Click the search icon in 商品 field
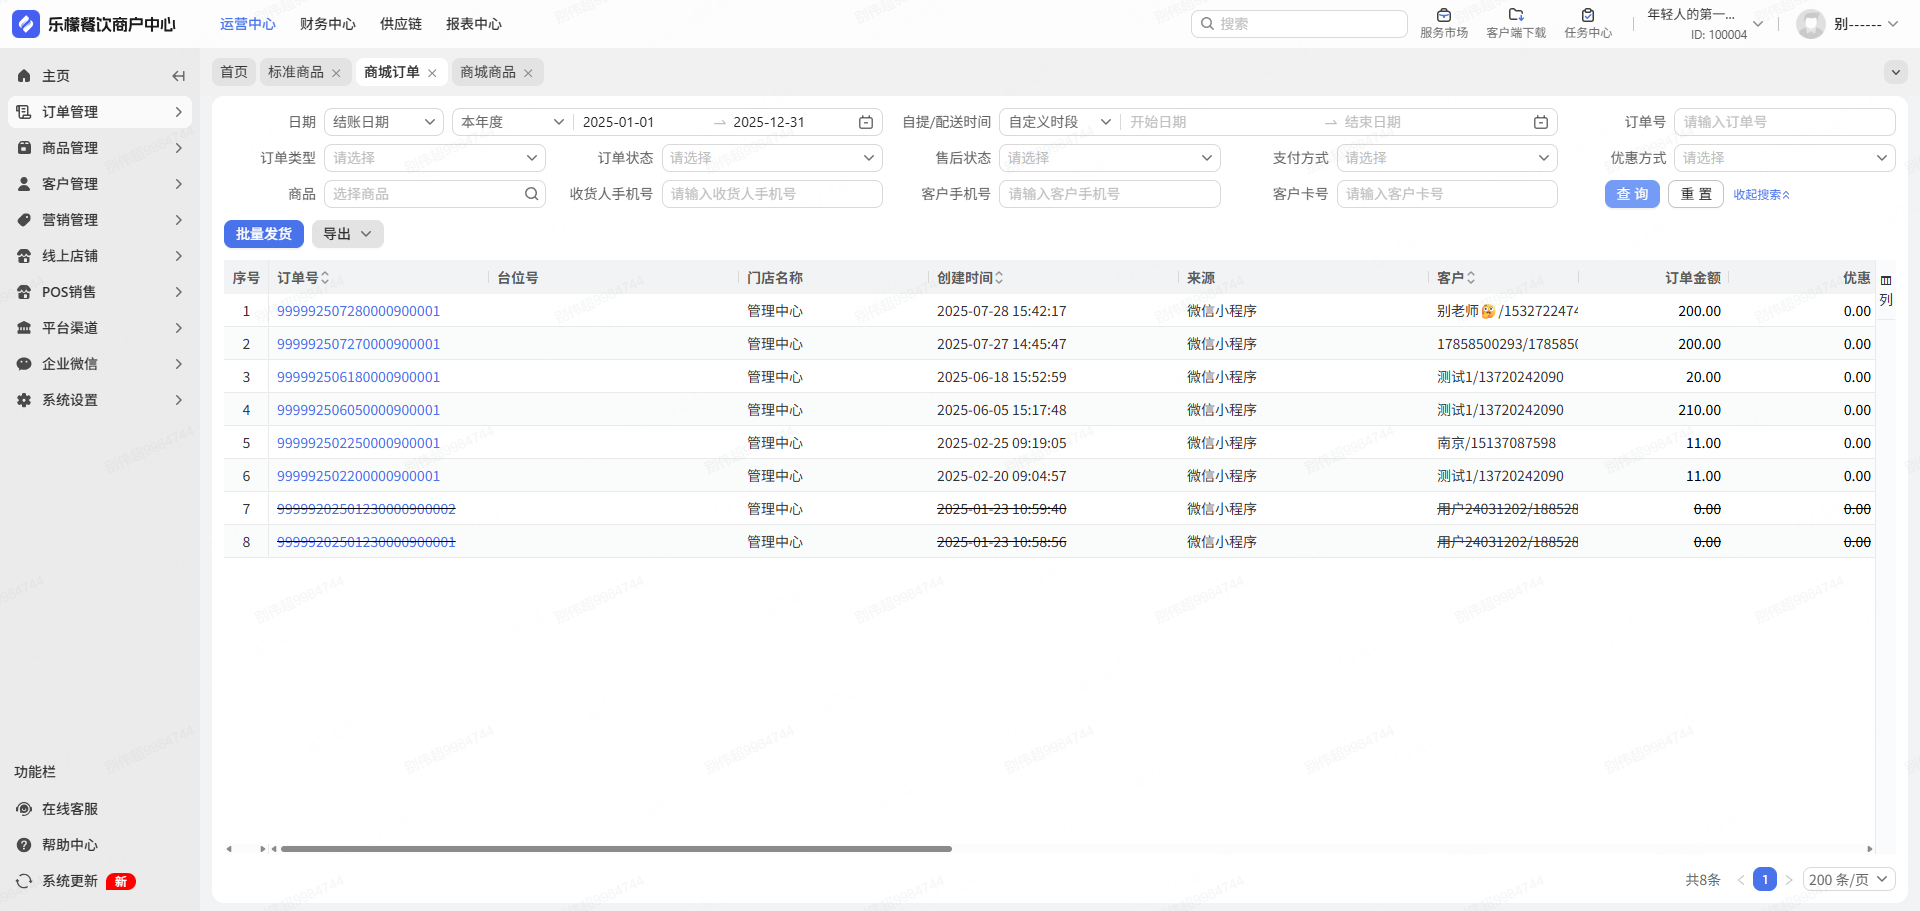Viewport: 1920px width, 911px height. pos(532,194)
